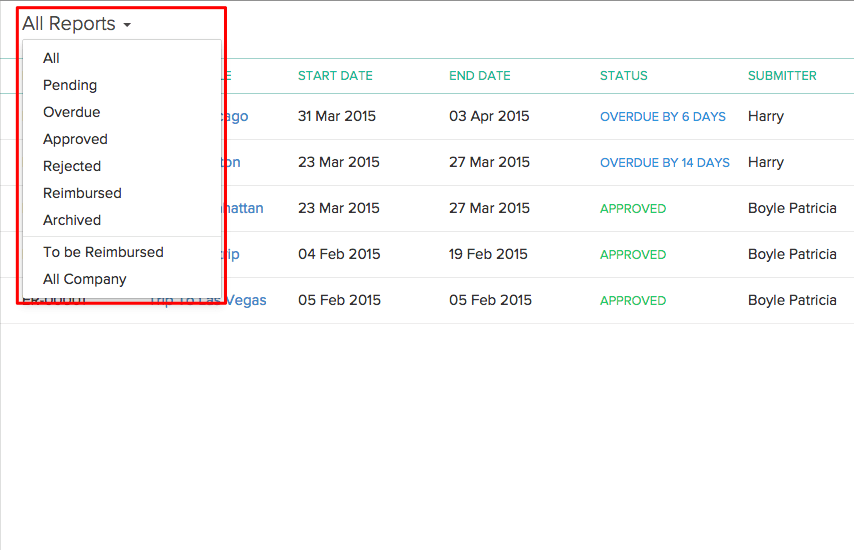Image resolution: width=854 pixels, height=550 pixels.
Task: Click the SUBMITTER column header
Action: pyautogui.click(x=782, y=76)
